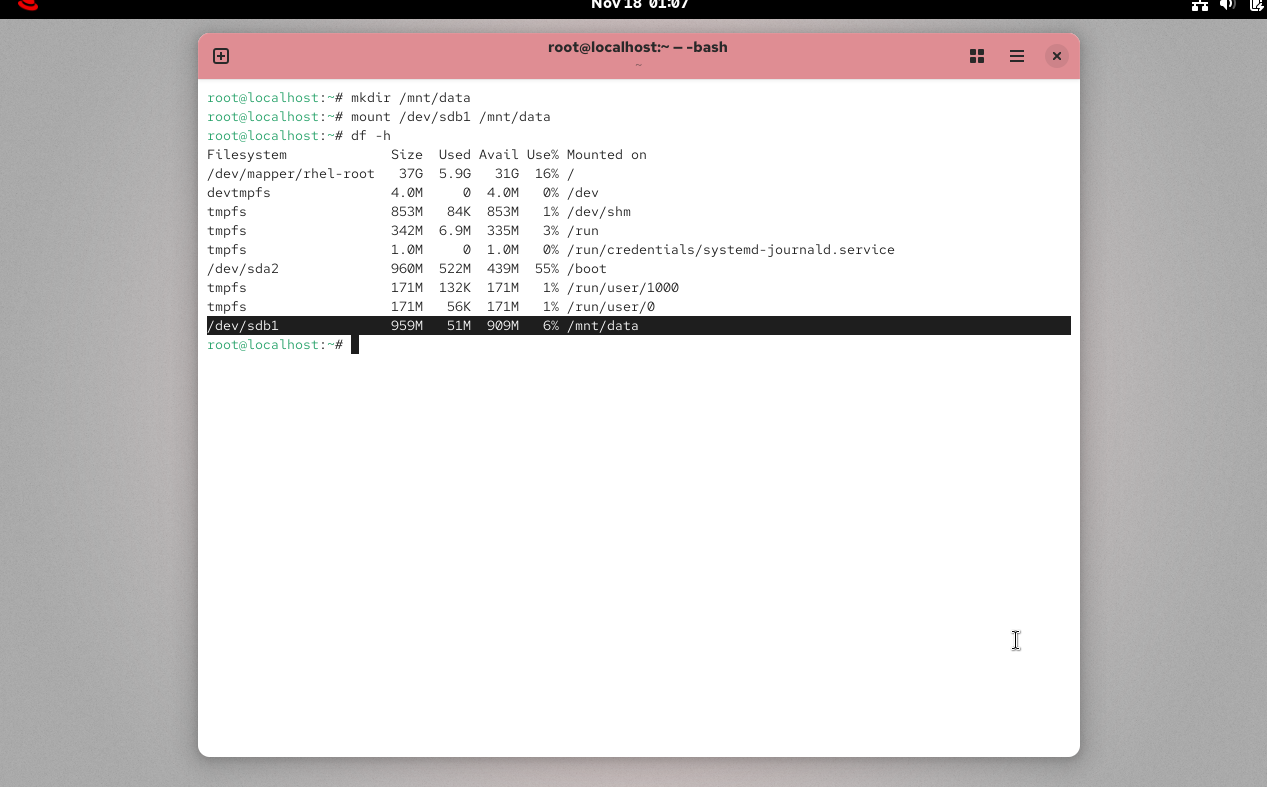Click the Red Hat Activities logo
This screenshot has height=787, width=1267.
(28, 5)
